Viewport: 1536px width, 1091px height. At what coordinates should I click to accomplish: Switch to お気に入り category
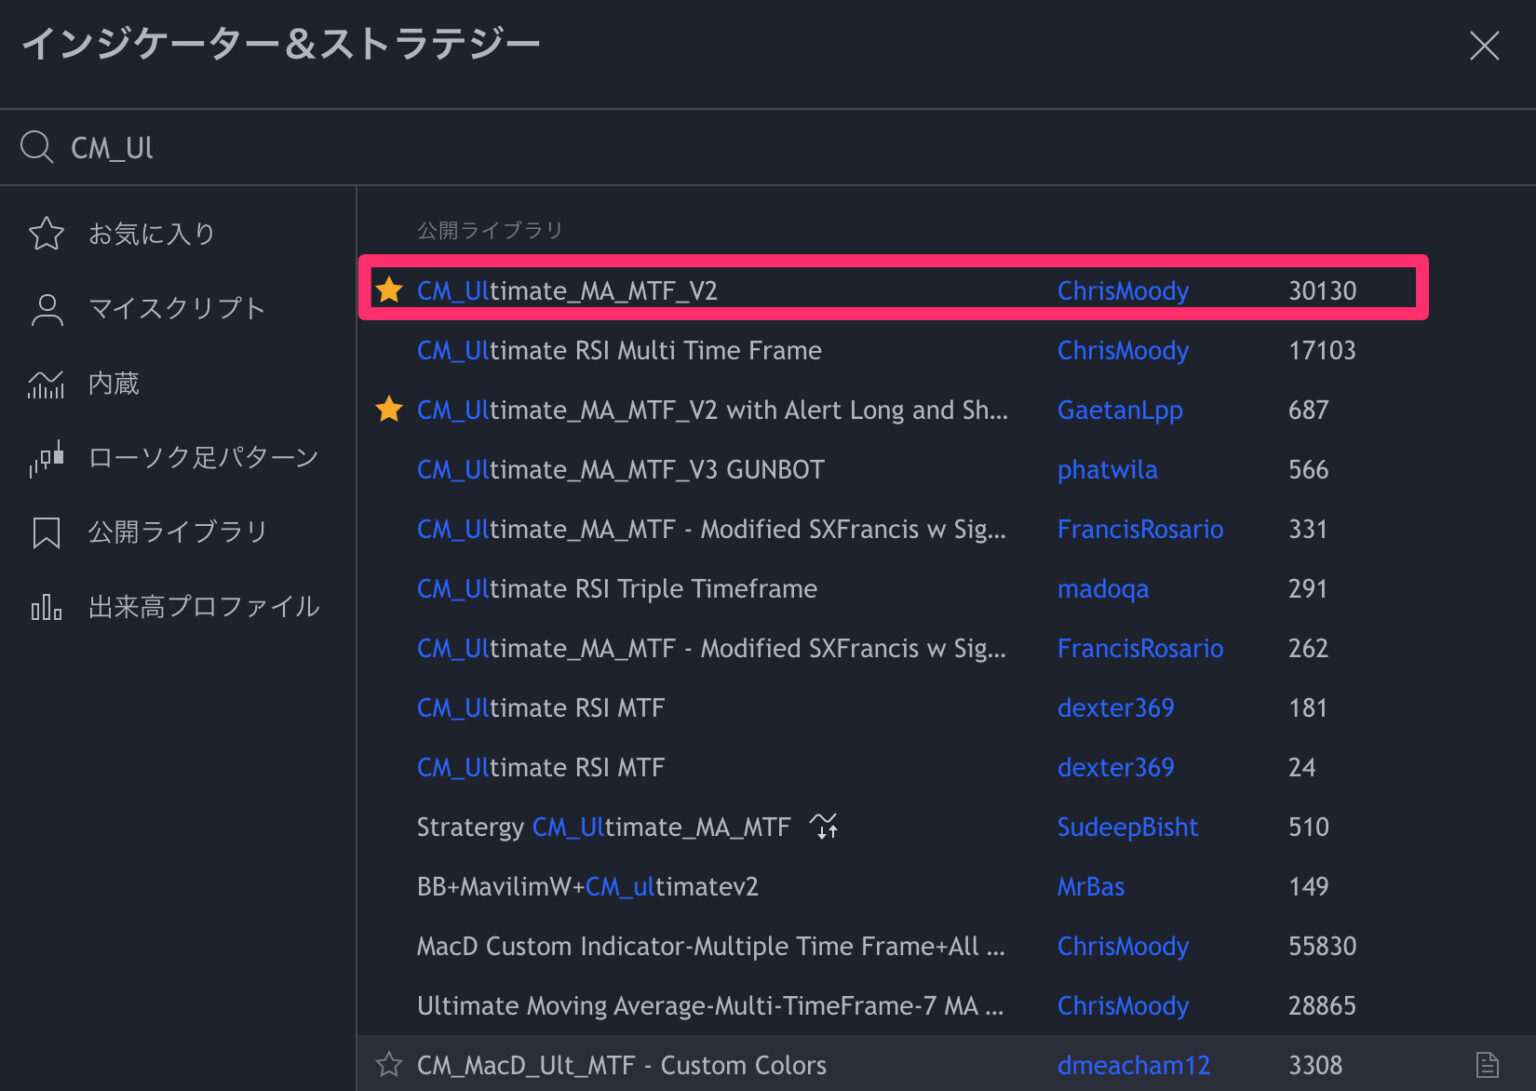click(x=152, y=233)
